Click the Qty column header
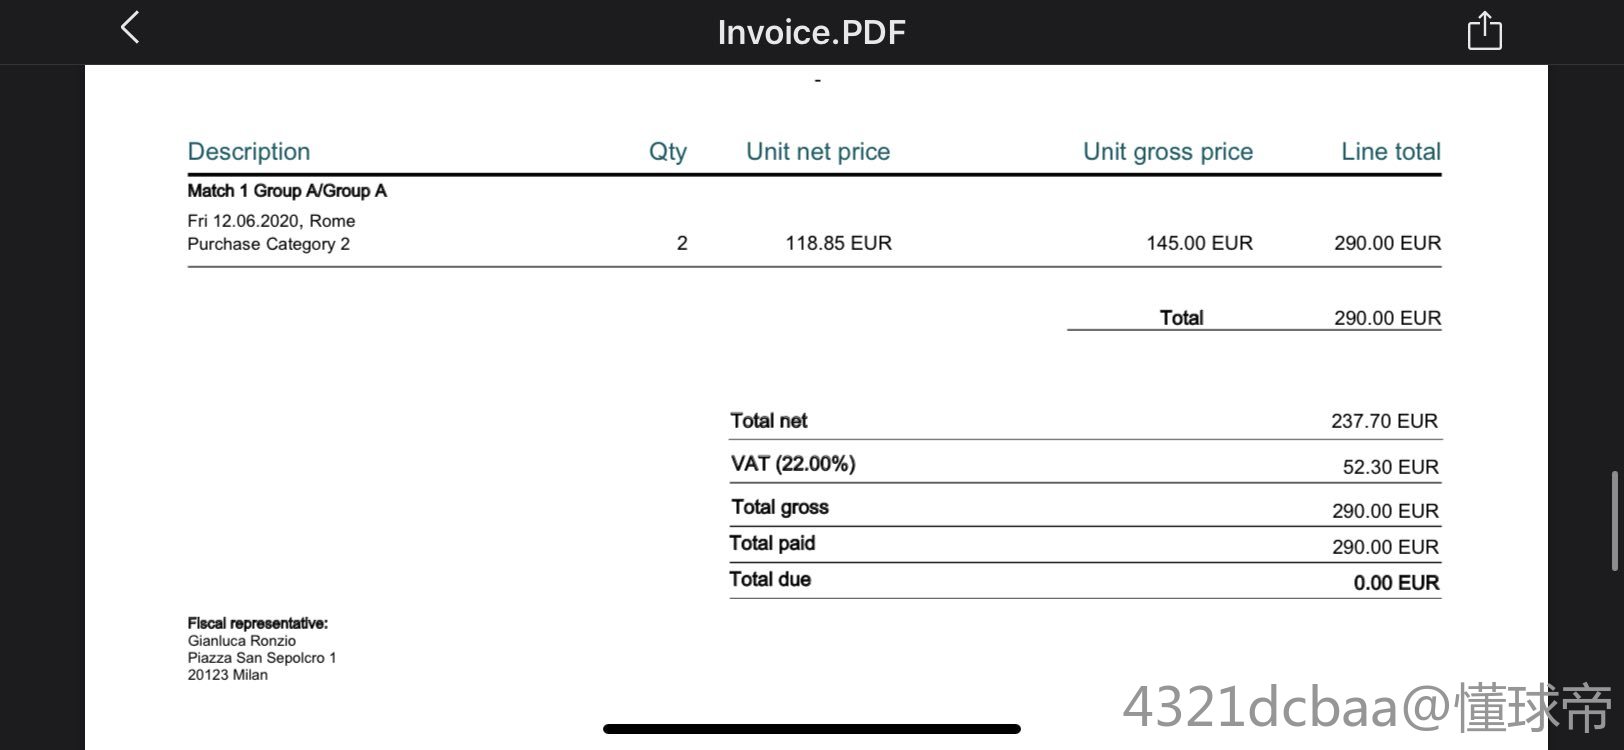The image size is (1624, 750). [x=667, y=152]
